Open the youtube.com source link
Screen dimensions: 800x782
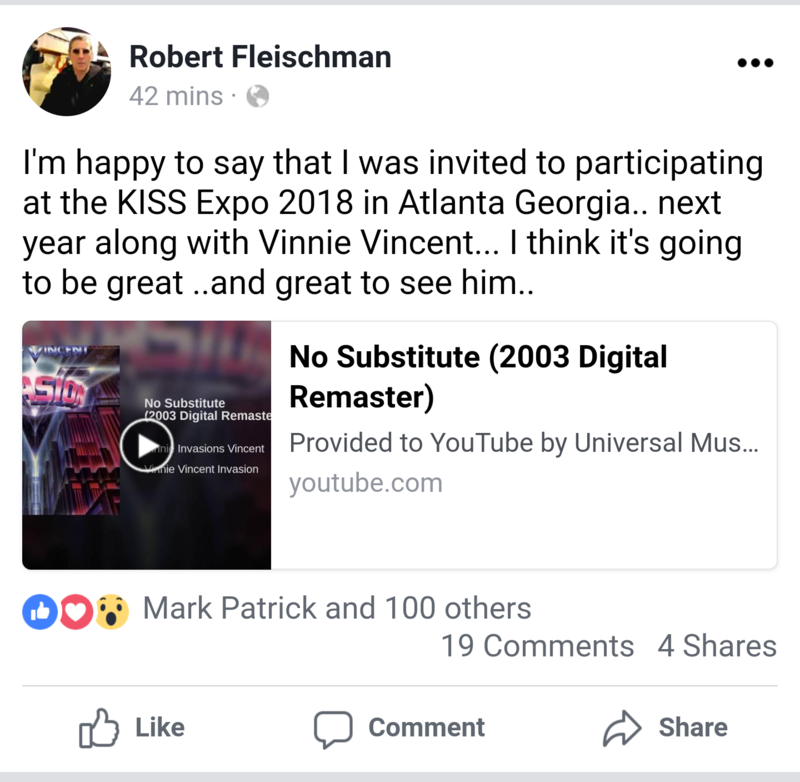[366, 483]
